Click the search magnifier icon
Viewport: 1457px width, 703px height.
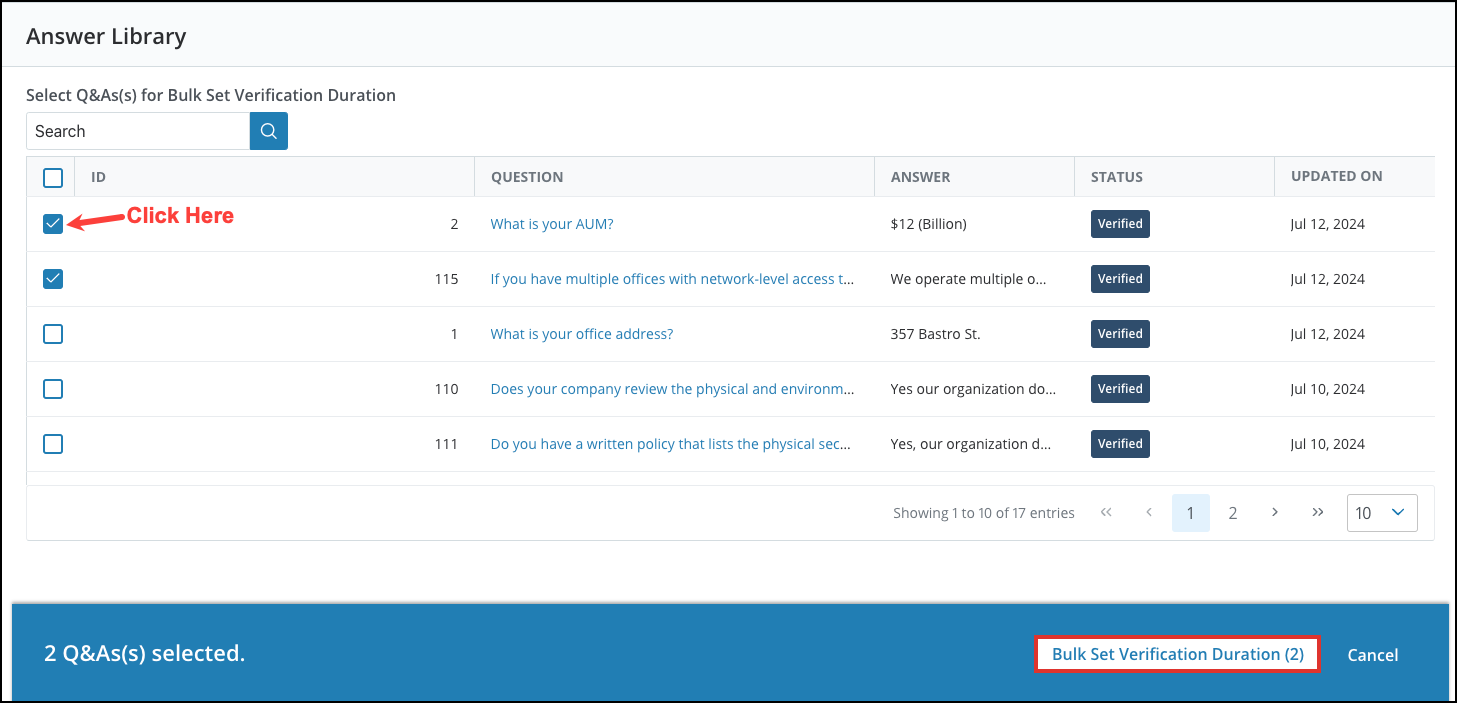point(267,131)
